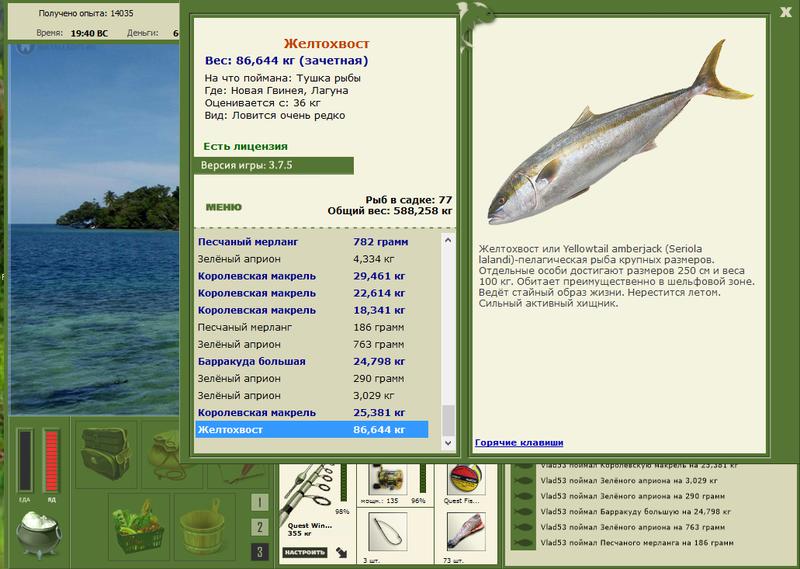Click the НАСТРОИТЬ button
The height and width of the screenshot is (569, 800).
(305, 552)
